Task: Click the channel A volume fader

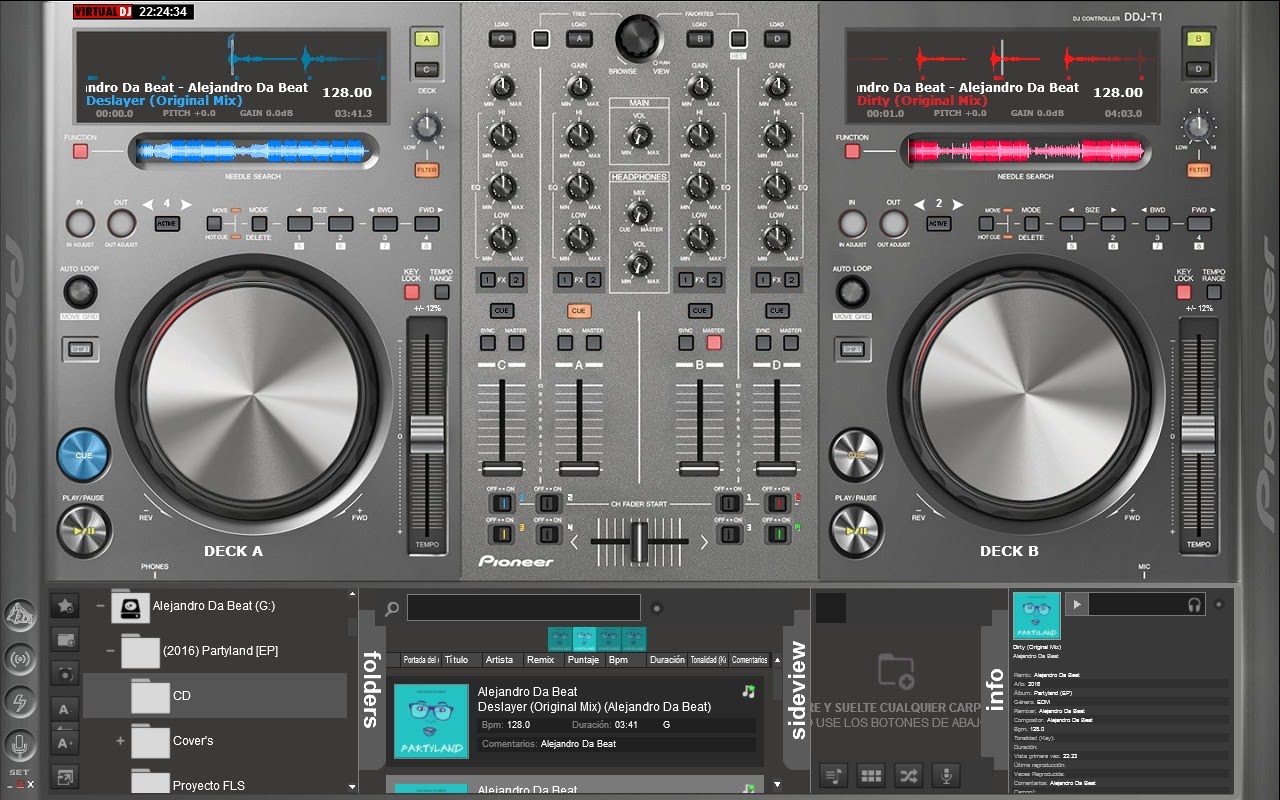Action: pyautogui.click(x=578, y=468)
